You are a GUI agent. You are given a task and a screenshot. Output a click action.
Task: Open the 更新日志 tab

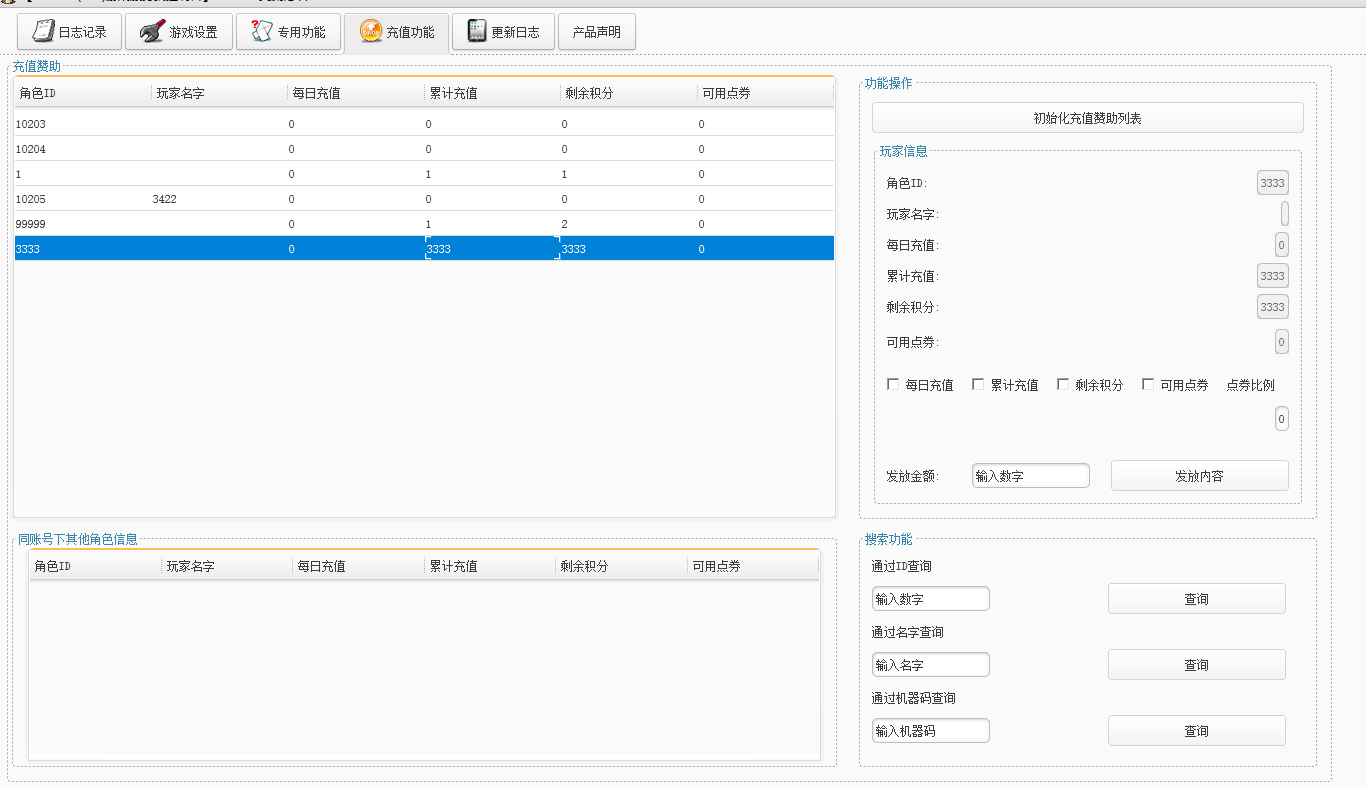coord(503,32)
